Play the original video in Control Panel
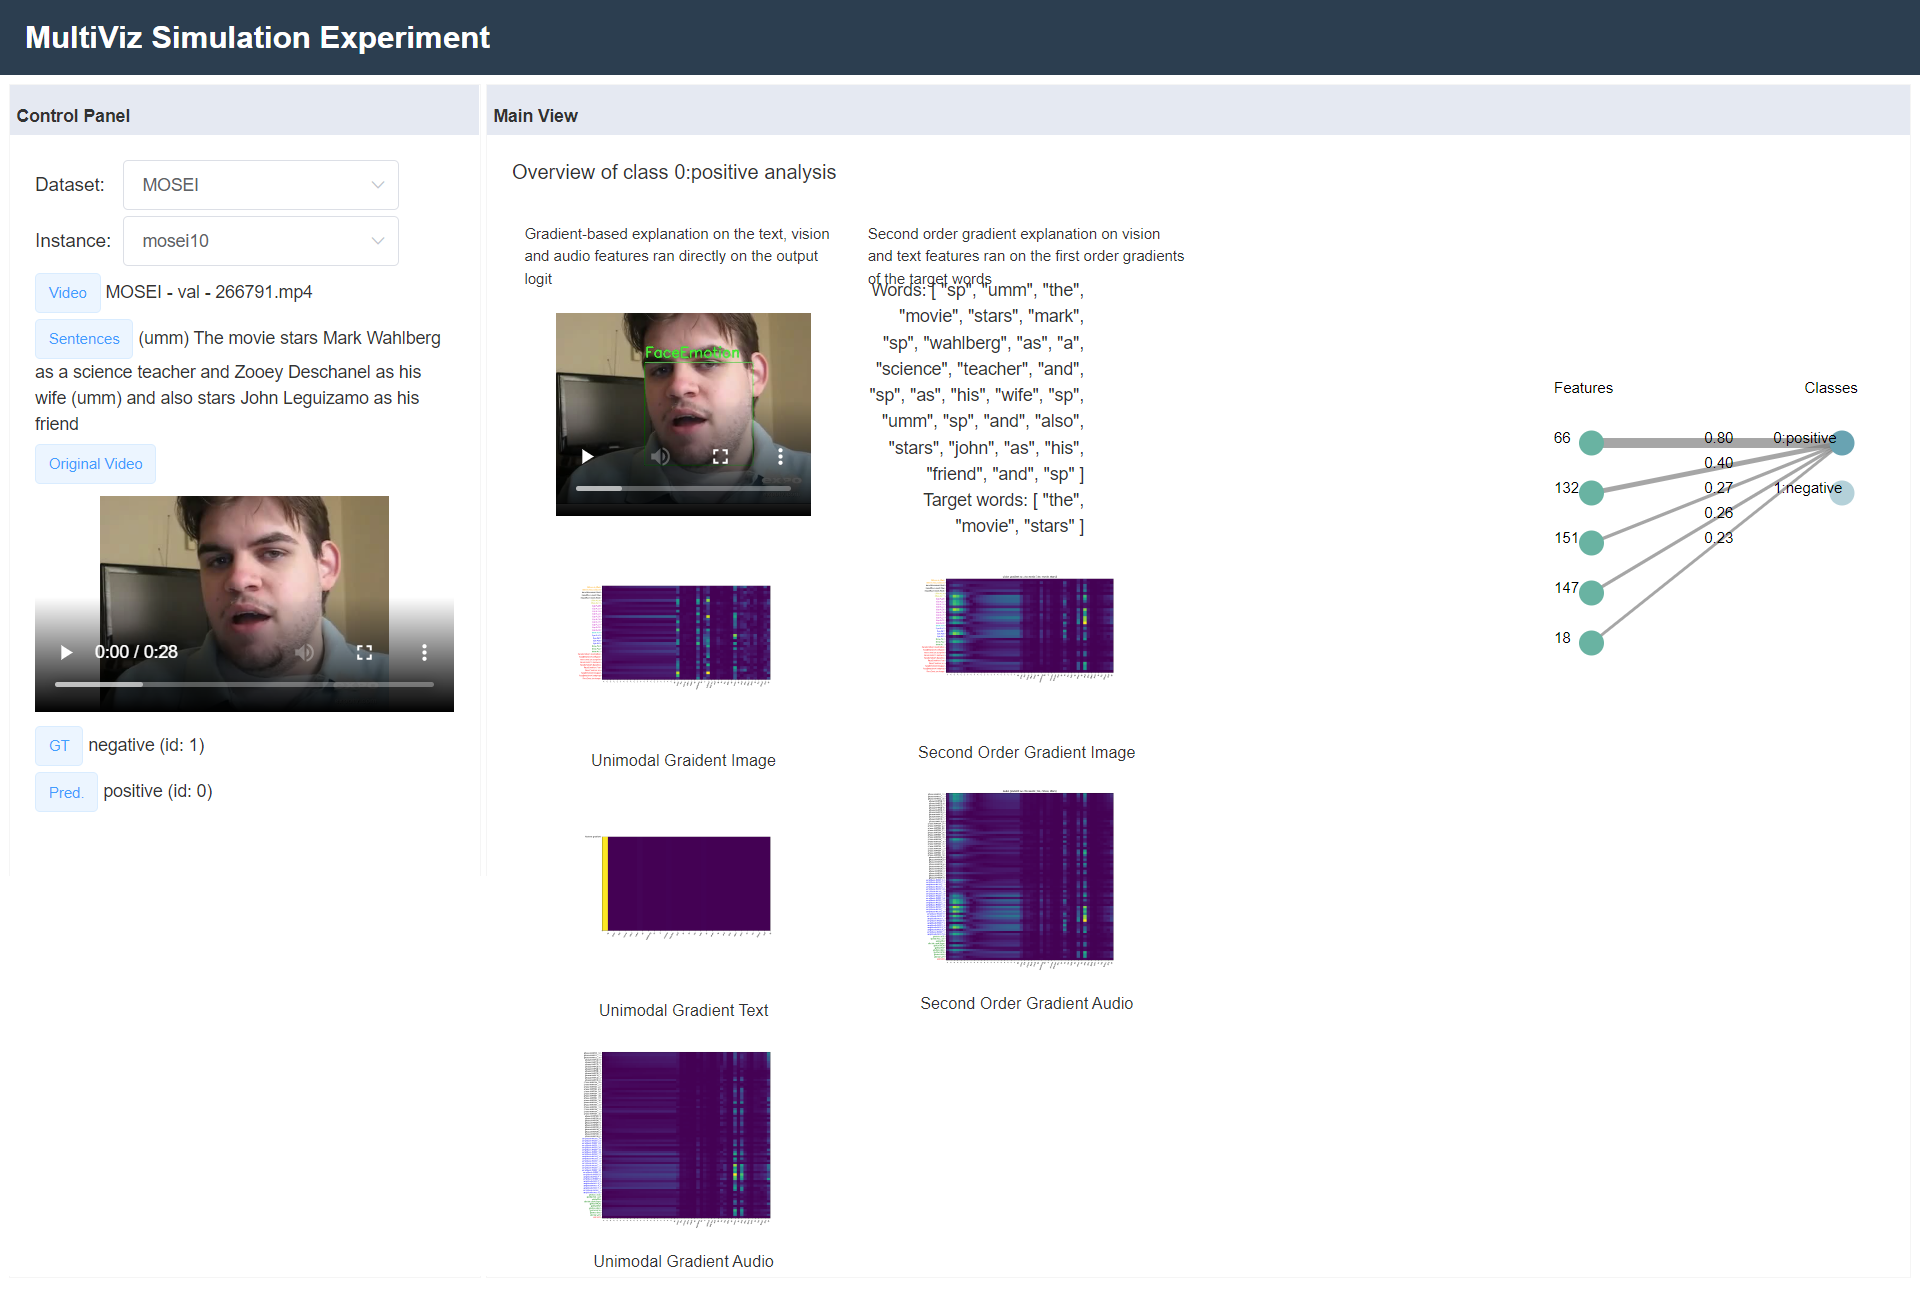This screenshot has height=1302, width=1920. tap(66, 652)
